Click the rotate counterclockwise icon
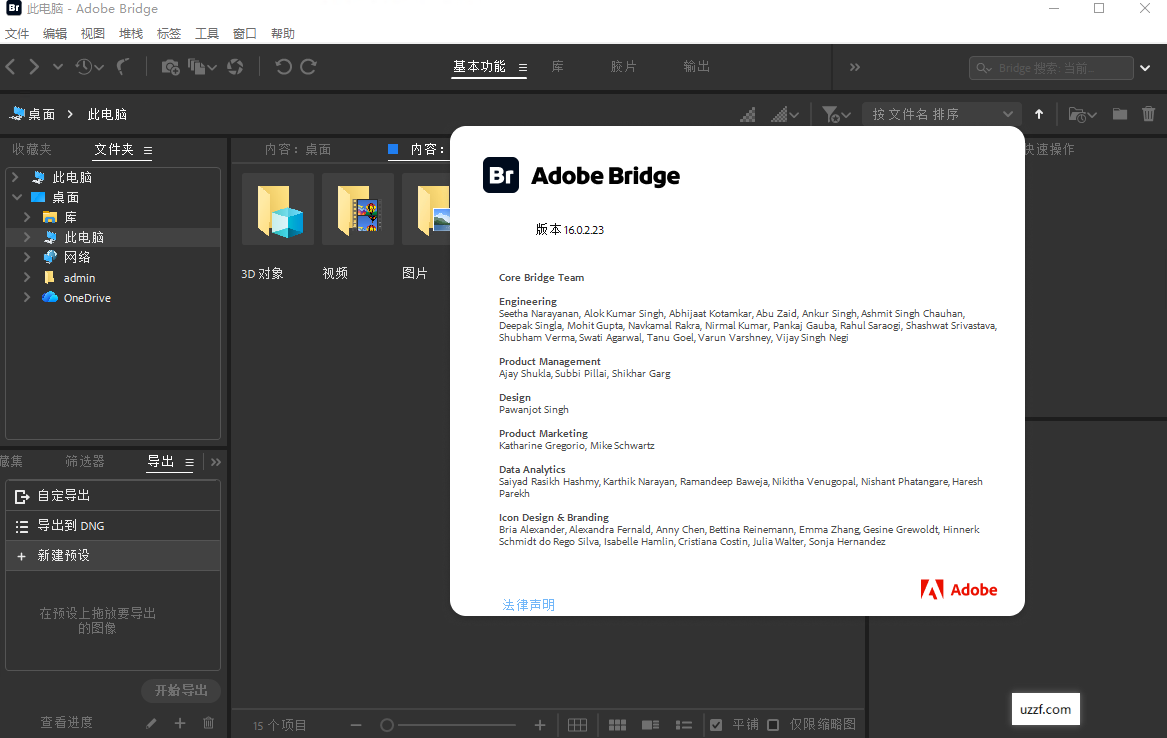1167x738 pixels. click(285, 67)
